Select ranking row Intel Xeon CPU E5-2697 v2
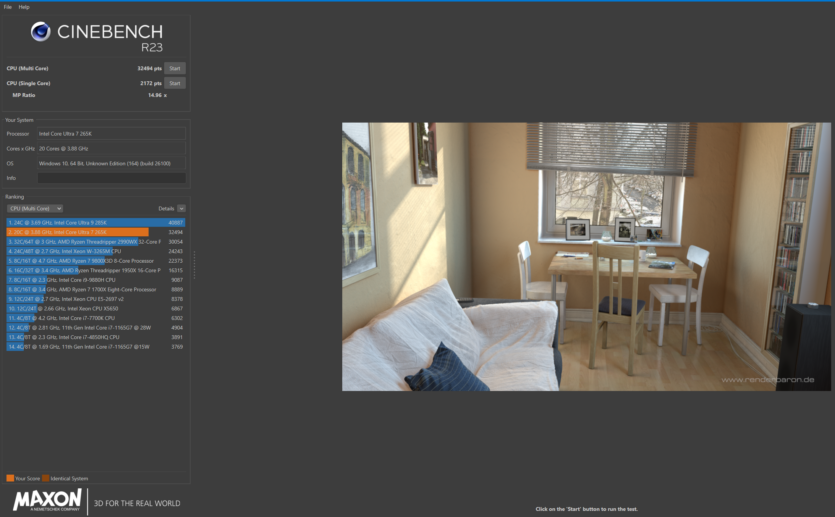Screen dimensions: 835x517 [95, 299]
